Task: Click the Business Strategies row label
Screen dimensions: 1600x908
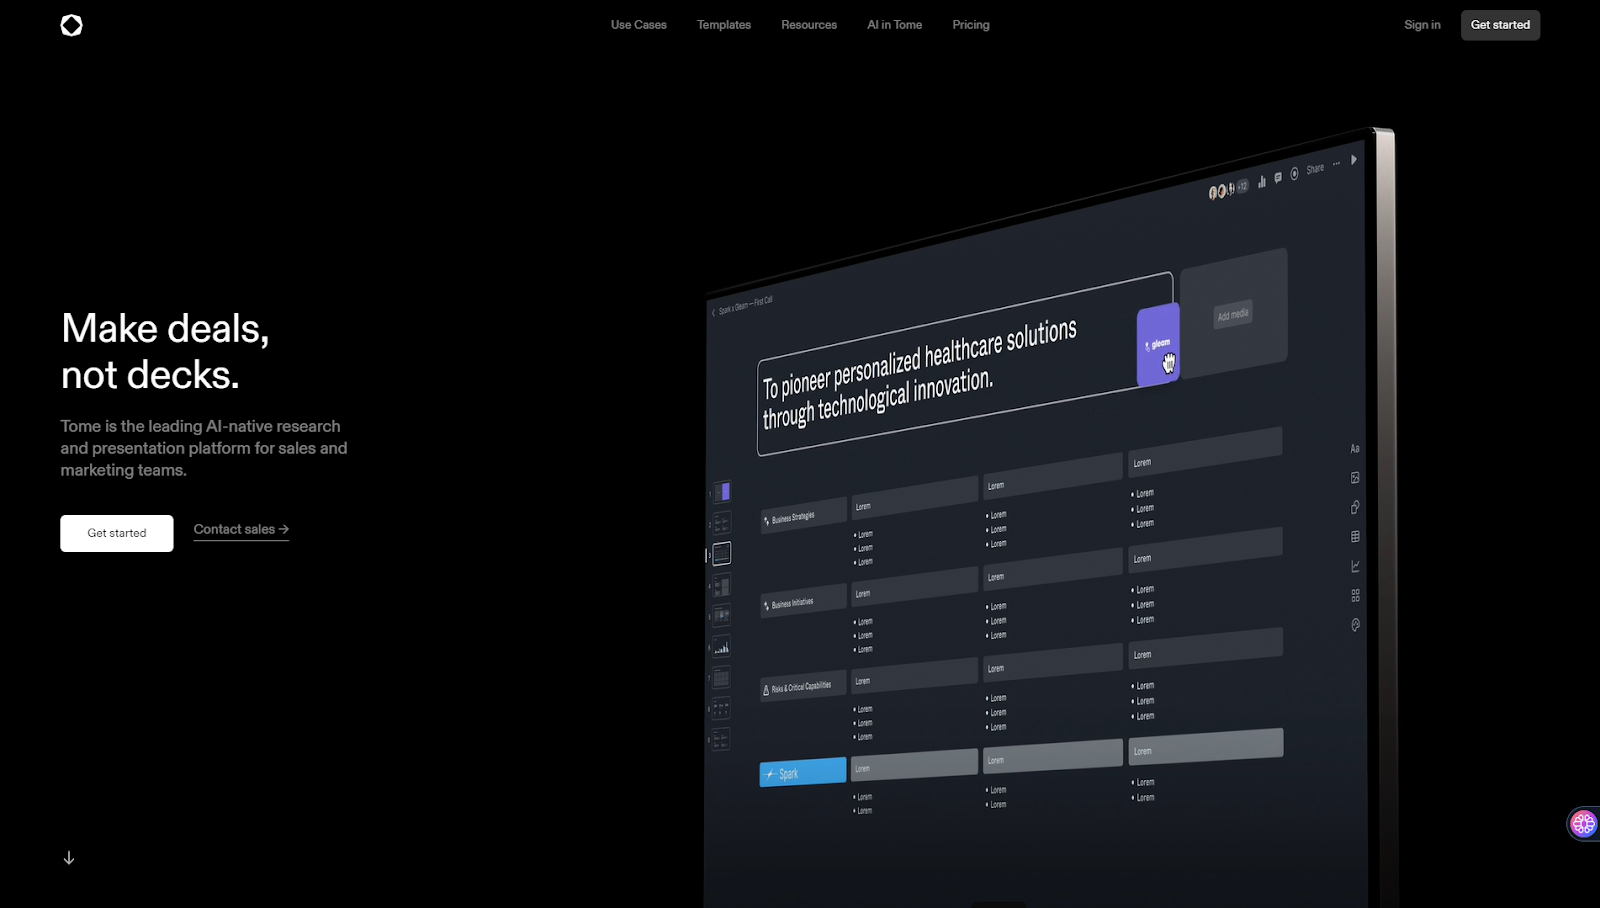Action: (x=803, y=516)
